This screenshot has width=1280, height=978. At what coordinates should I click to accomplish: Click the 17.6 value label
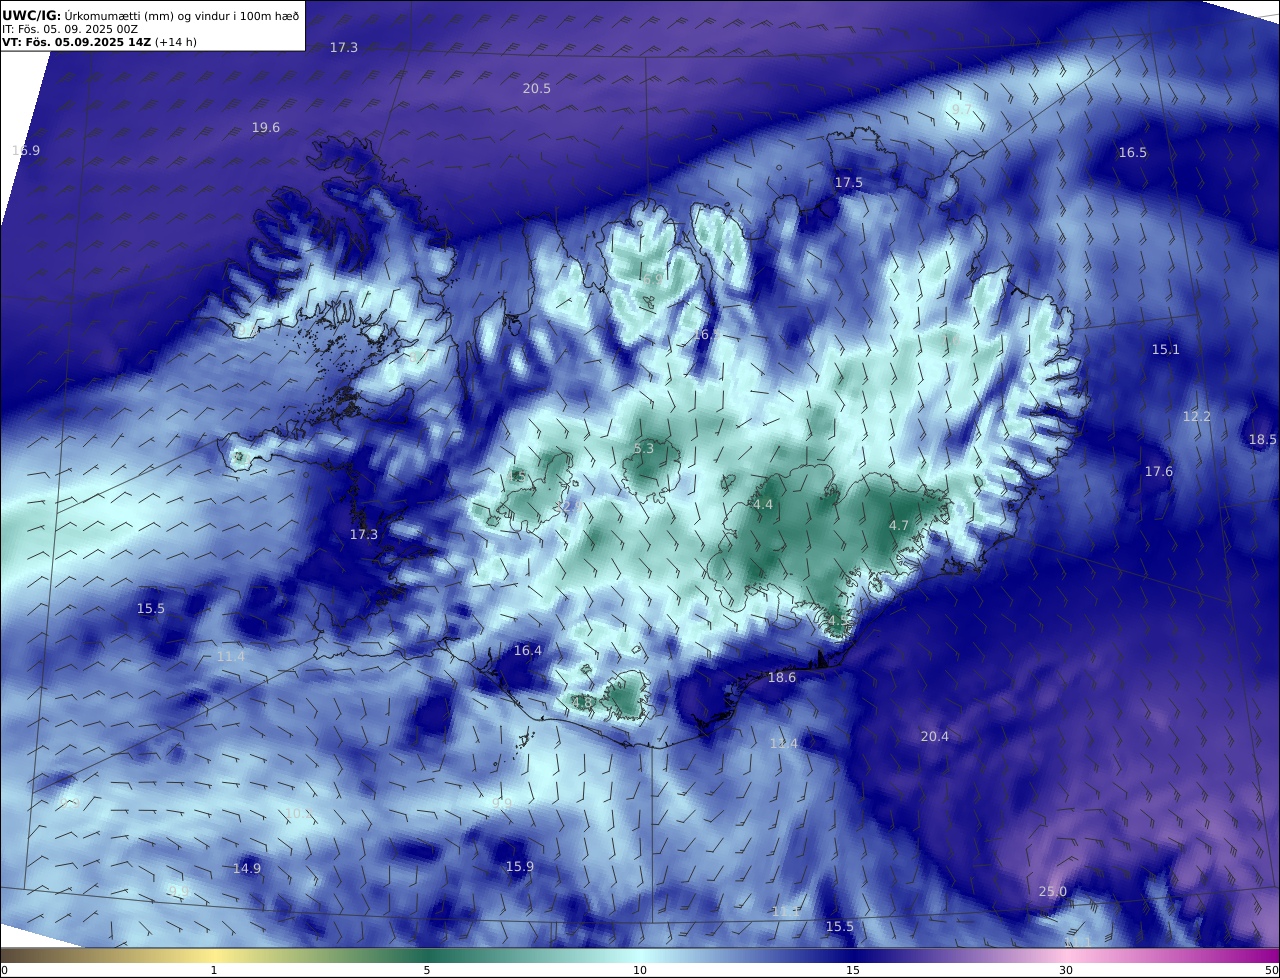(x=1159, y=472)
